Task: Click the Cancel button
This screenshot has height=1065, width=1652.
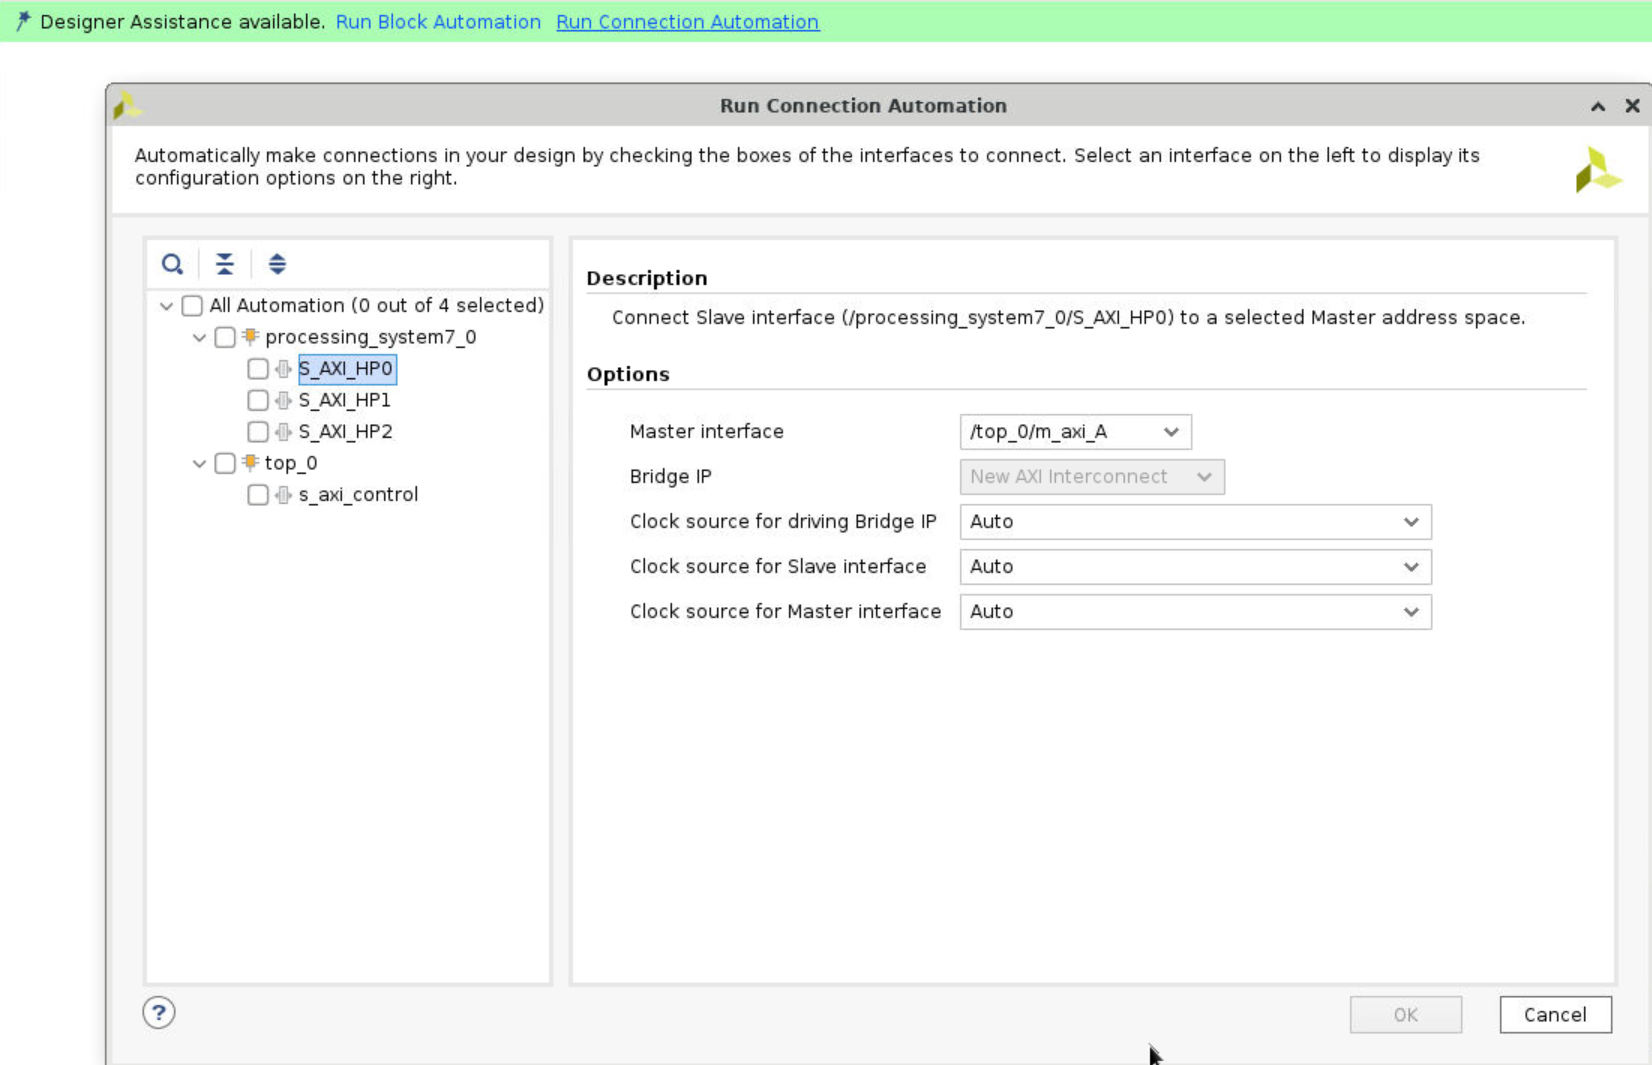Action: [1555, 1015]
